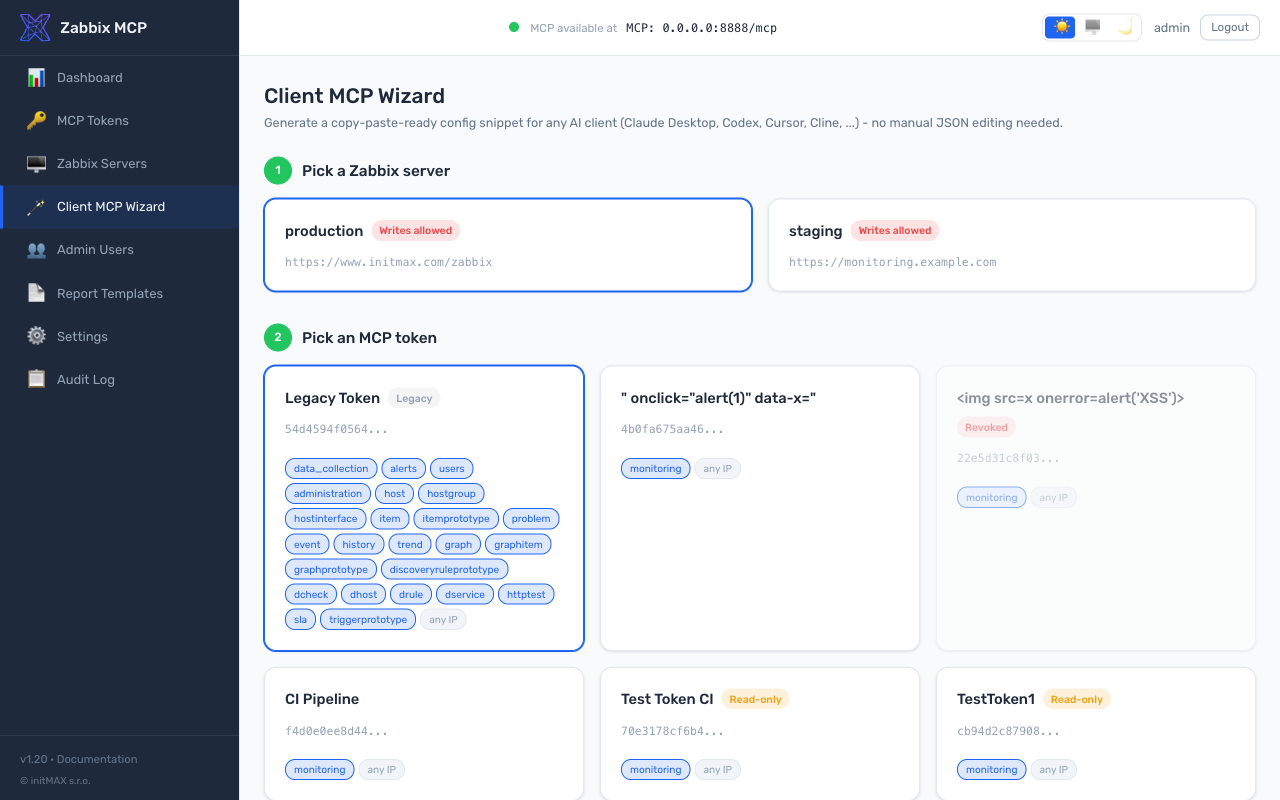Click the revoked img src XSS token card

(1096, 508)
